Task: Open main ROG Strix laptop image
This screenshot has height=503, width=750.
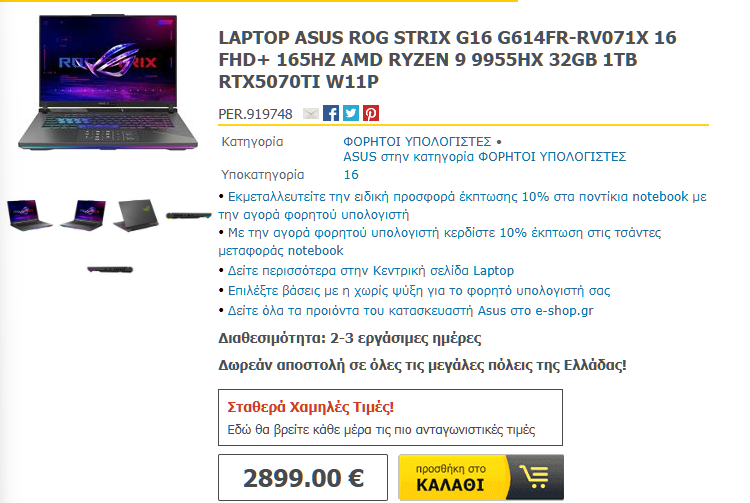Action: 108,82
